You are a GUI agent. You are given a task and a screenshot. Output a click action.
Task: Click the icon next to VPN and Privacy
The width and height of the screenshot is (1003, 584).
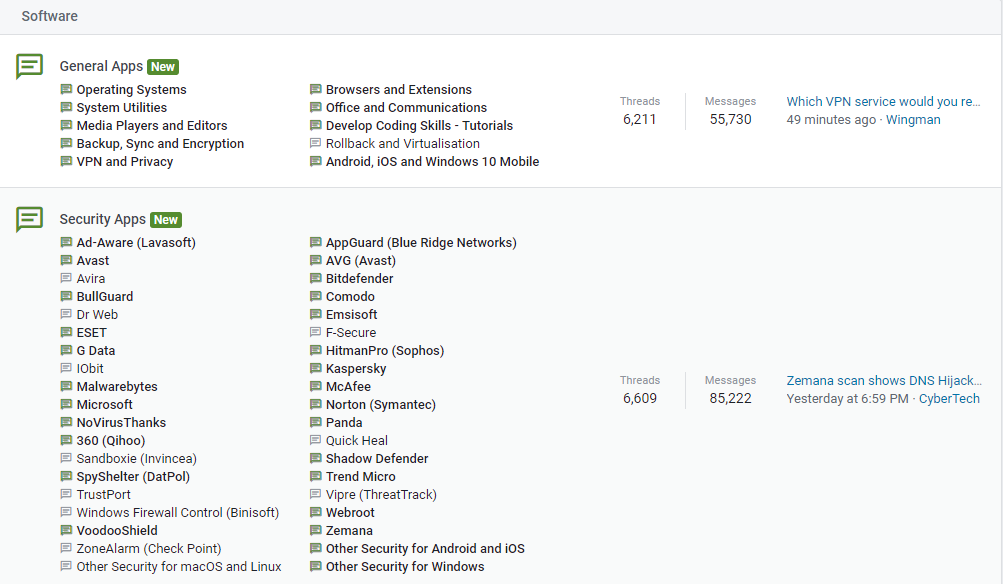[67, 162]
